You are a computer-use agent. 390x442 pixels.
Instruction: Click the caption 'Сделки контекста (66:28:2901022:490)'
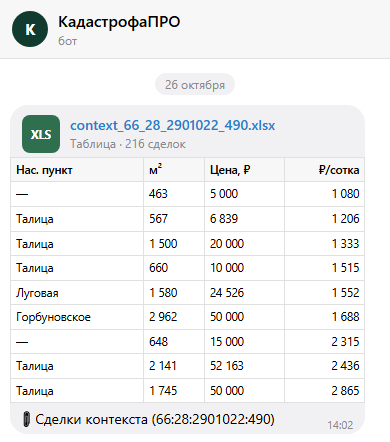155,419
